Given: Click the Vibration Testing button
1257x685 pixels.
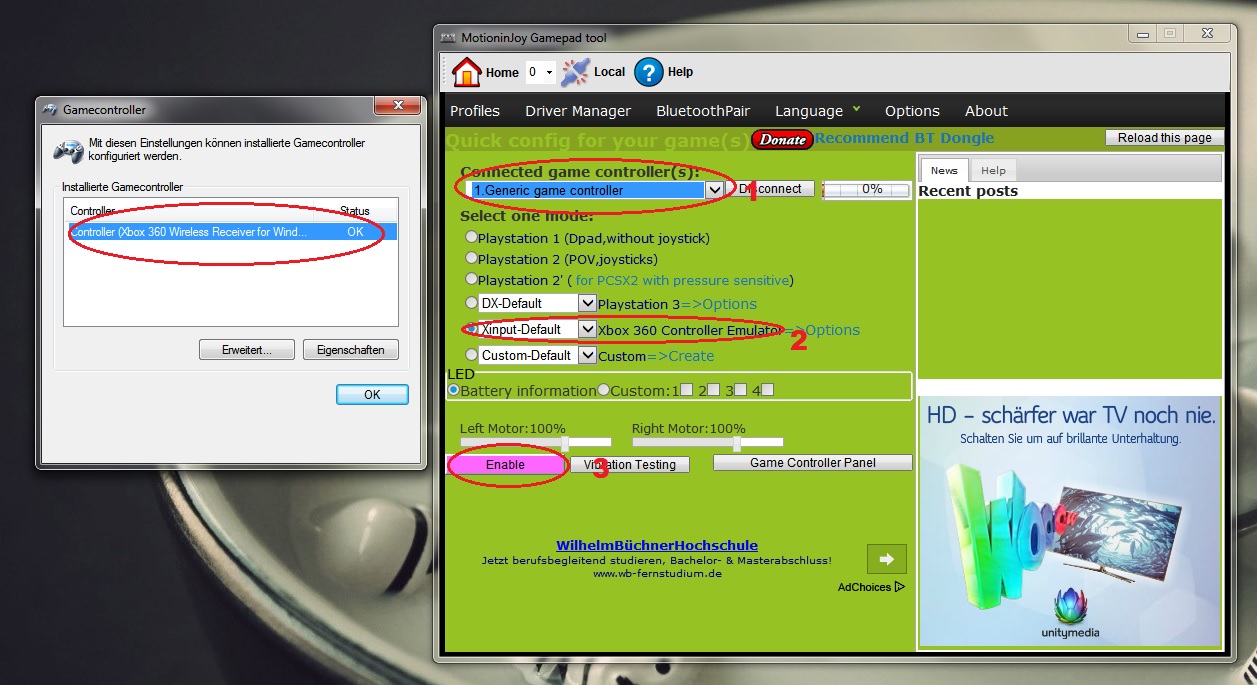Looking at the screenshot, I should 630,464.
